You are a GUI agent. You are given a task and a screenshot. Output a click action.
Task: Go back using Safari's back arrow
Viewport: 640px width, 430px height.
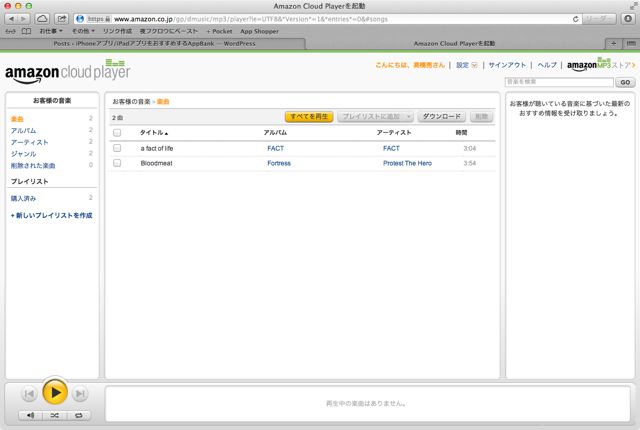[x=11, y=19]
